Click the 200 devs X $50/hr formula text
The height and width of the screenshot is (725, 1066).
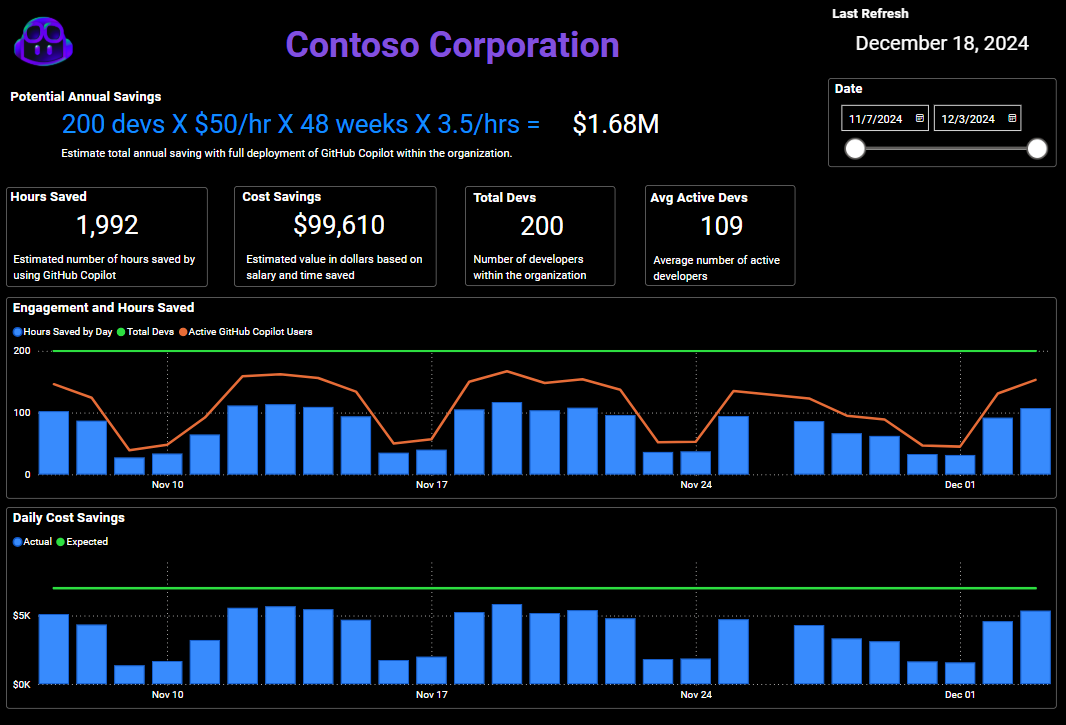click(300, 124)
